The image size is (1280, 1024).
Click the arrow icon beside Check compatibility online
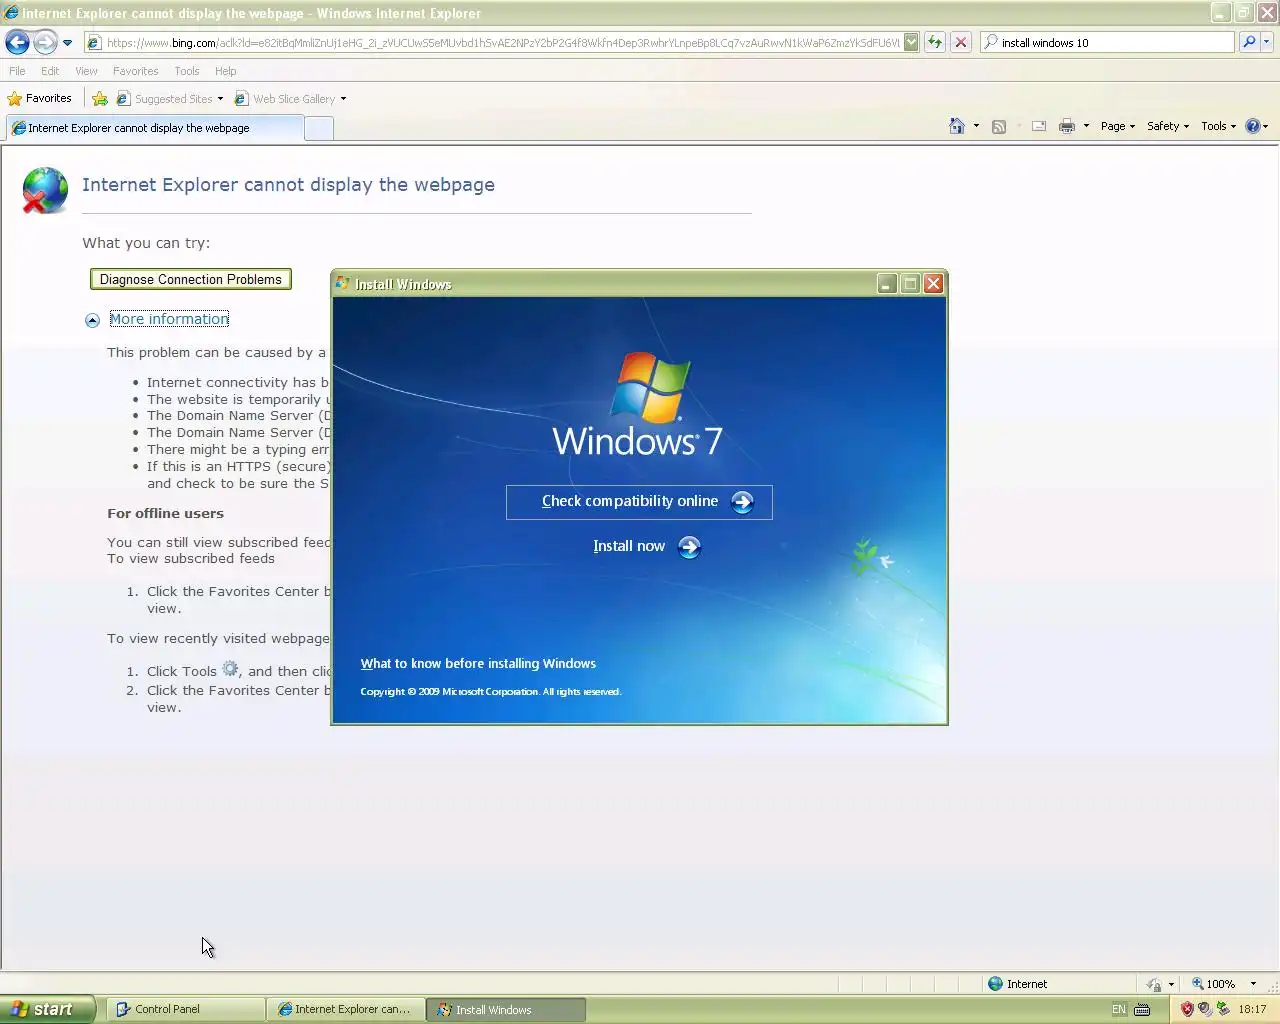tap(742, 502)
